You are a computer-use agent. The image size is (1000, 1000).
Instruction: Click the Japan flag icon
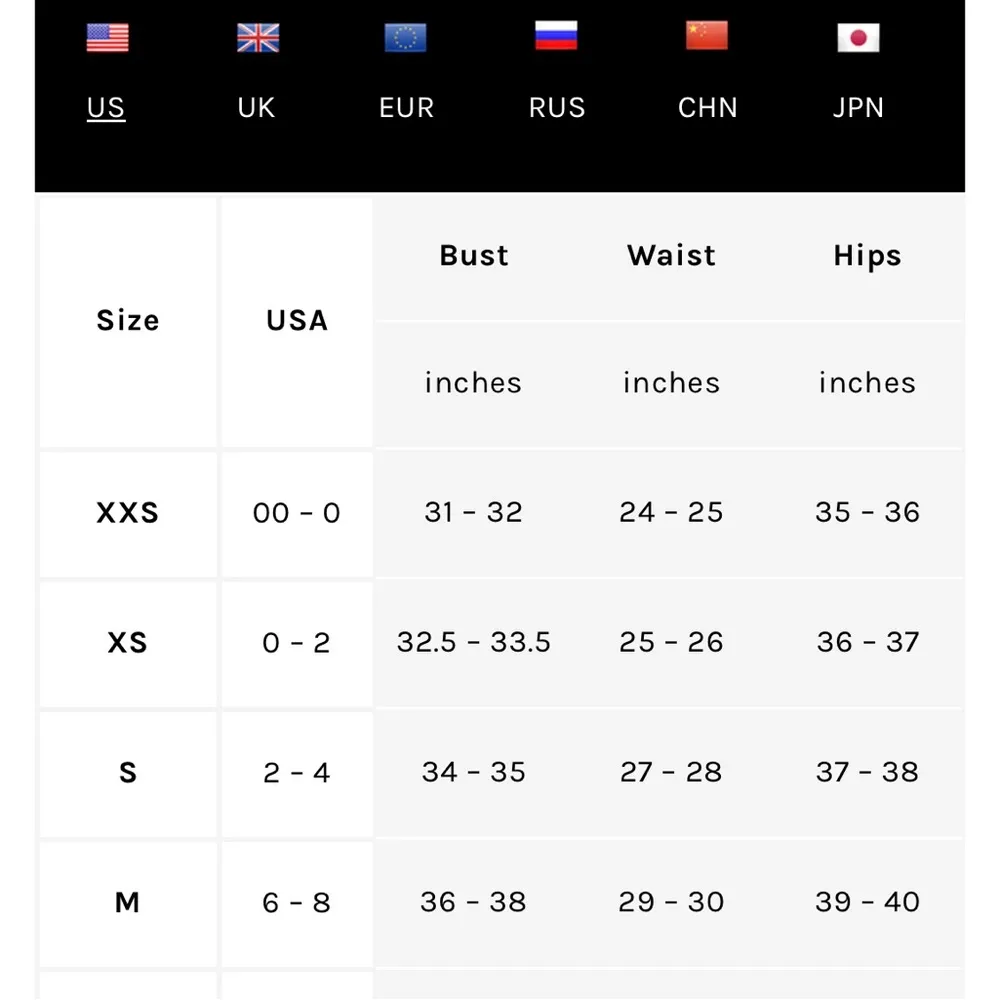pyautogui.click(x=857, y=38)
